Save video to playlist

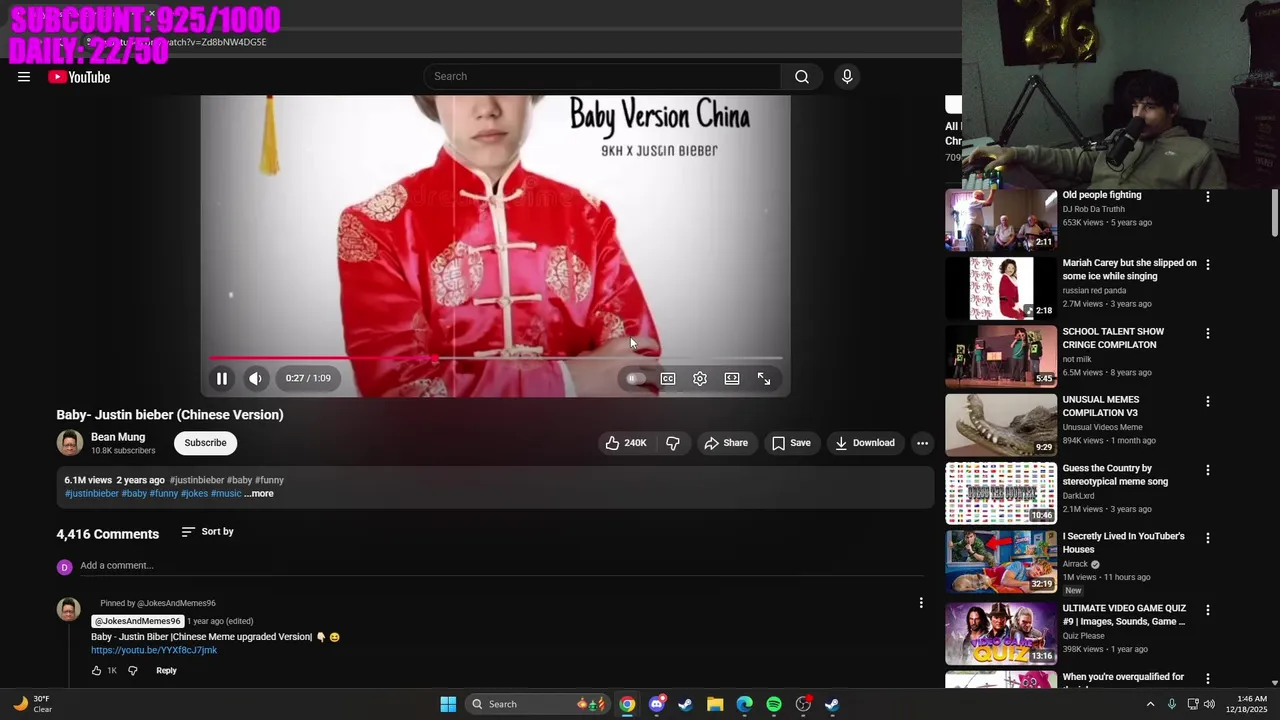791,443
